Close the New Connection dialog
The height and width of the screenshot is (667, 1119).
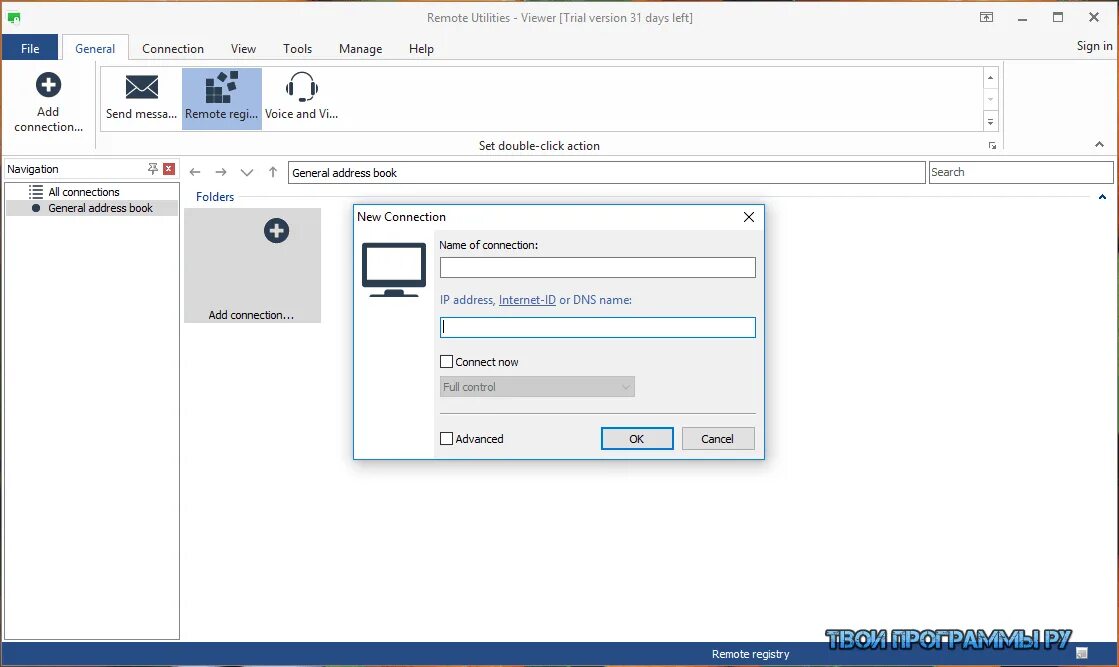[749, 217]
